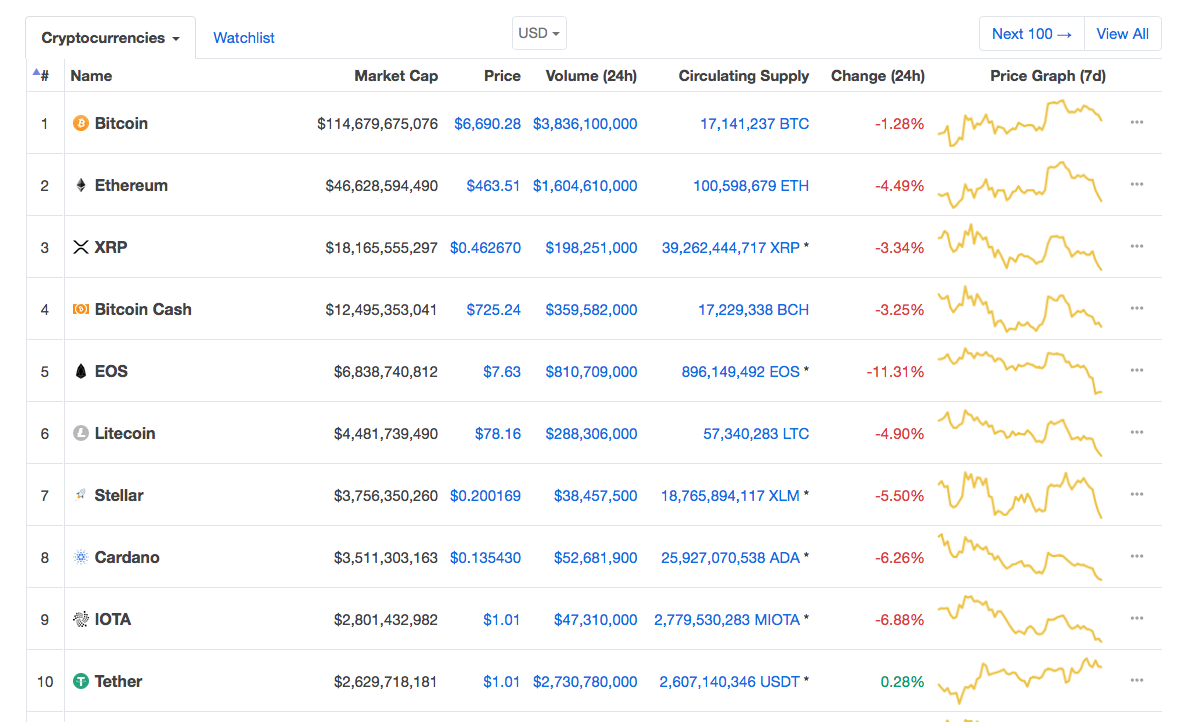Open the more-options ellipsis for Tether
The image size is (1195, 722).
pyautogui.click(x=1136, y=680)
